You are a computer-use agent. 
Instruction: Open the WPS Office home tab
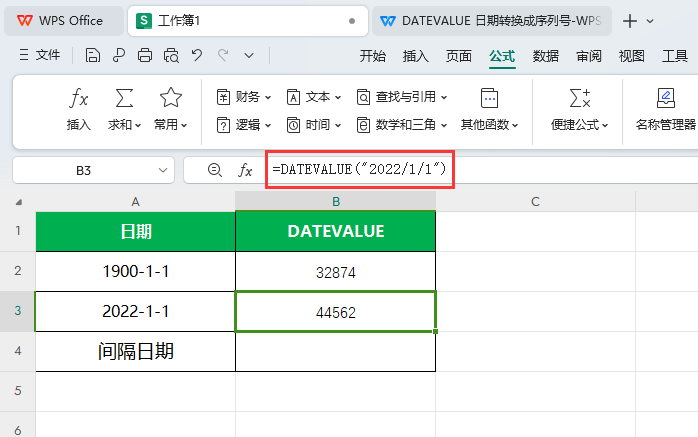click(63, 21)
